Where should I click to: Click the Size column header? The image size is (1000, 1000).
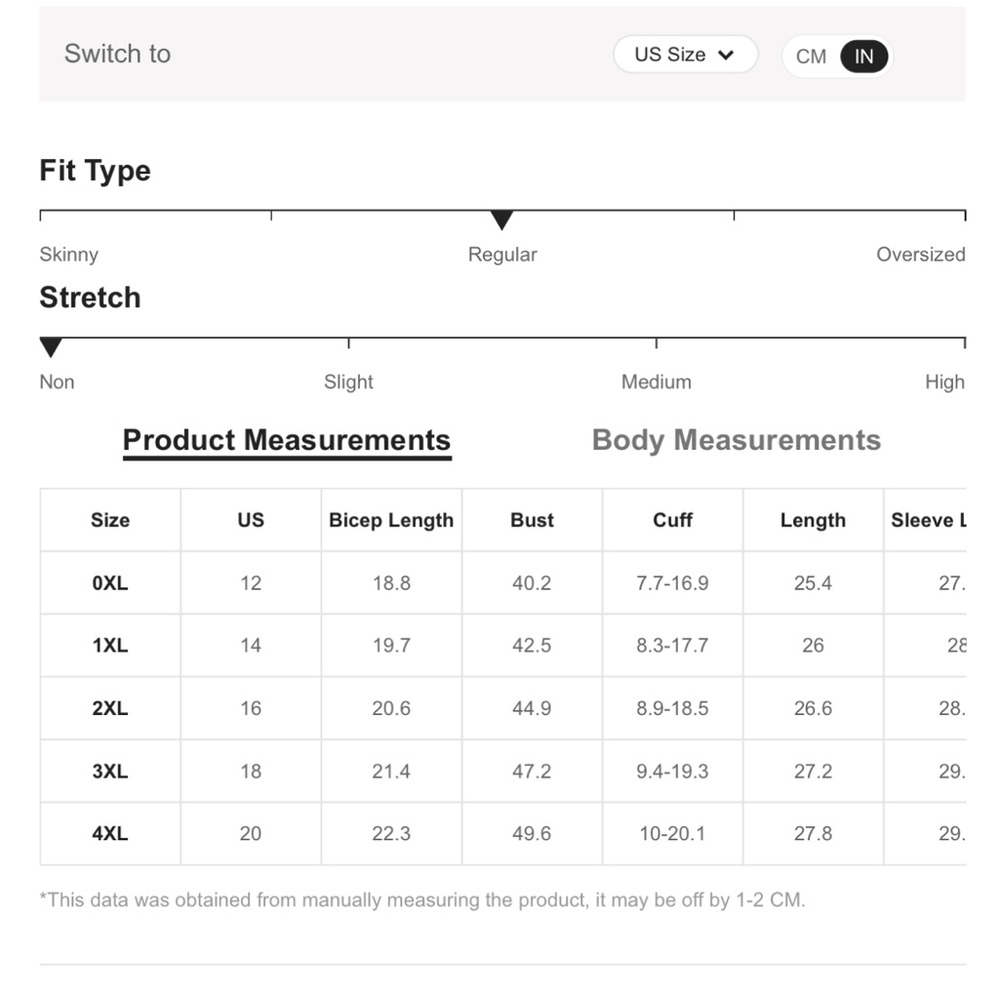tap(110, 520)
